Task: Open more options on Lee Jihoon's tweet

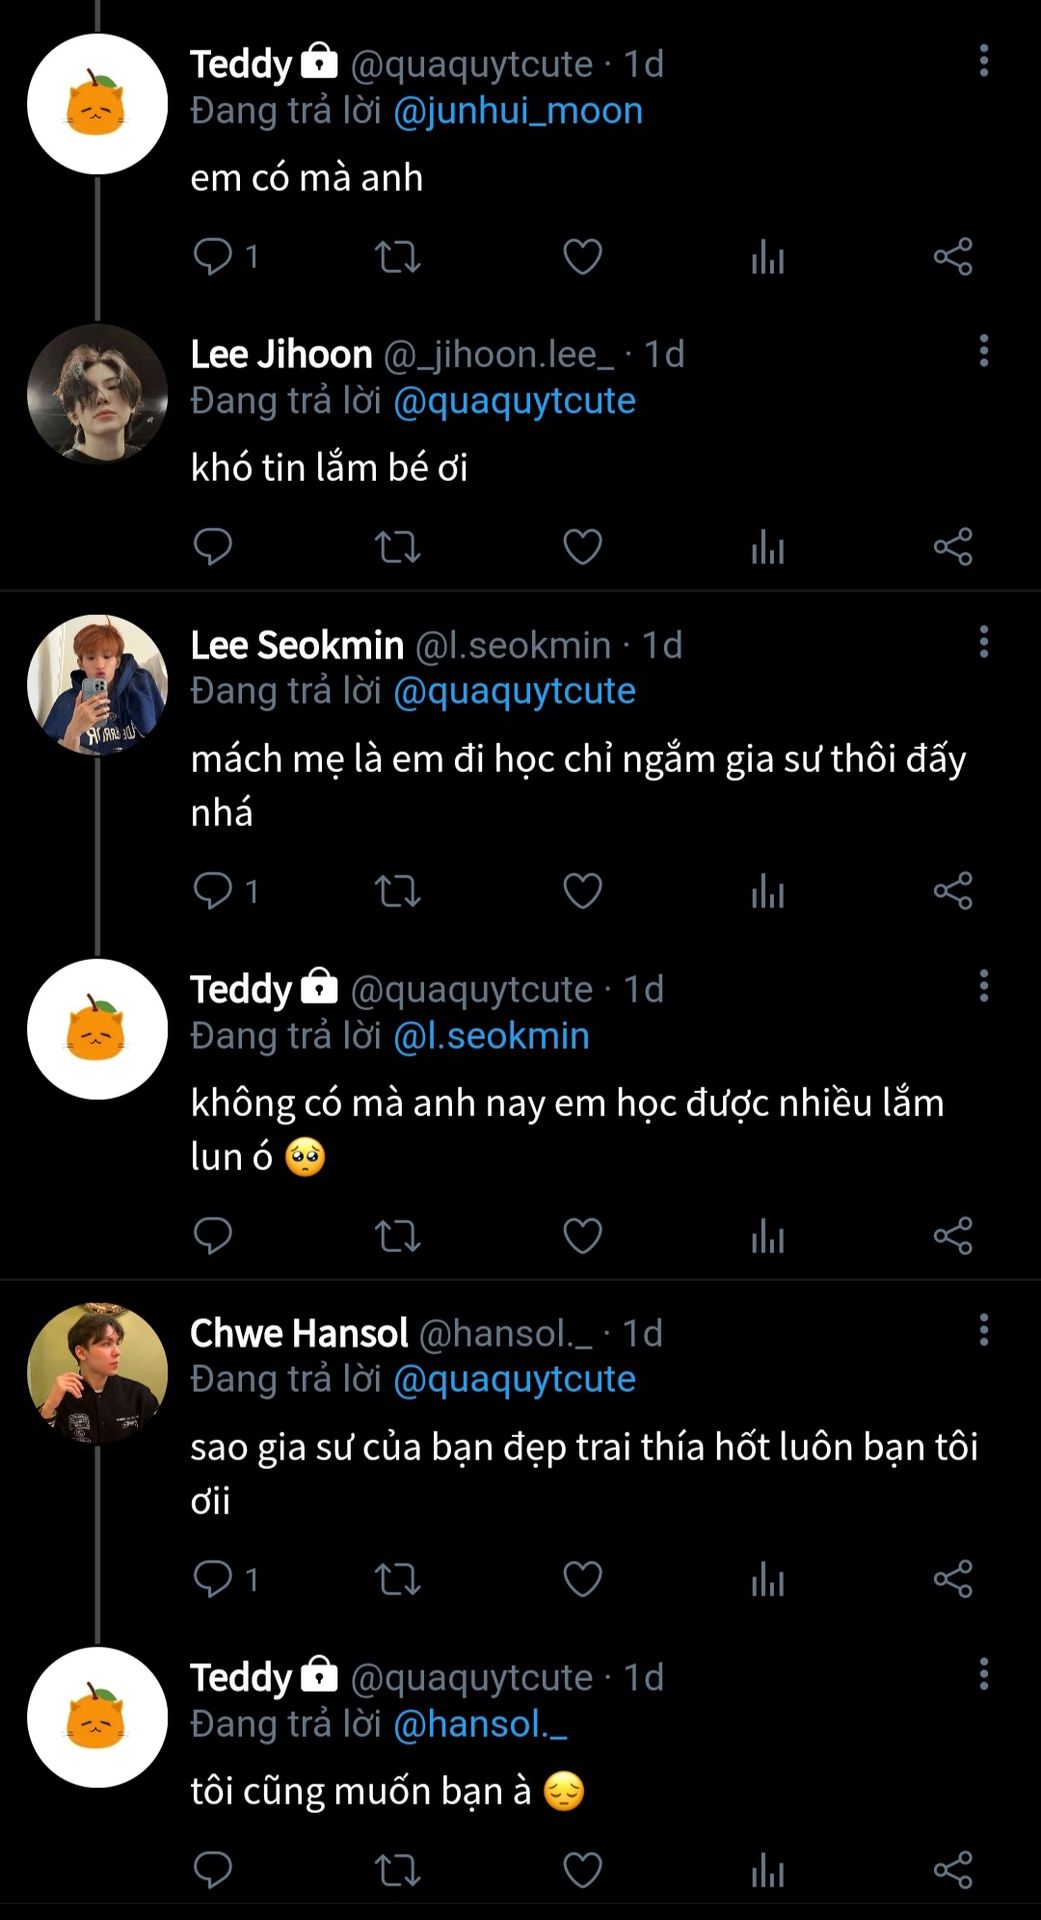Action: point(984,351)
